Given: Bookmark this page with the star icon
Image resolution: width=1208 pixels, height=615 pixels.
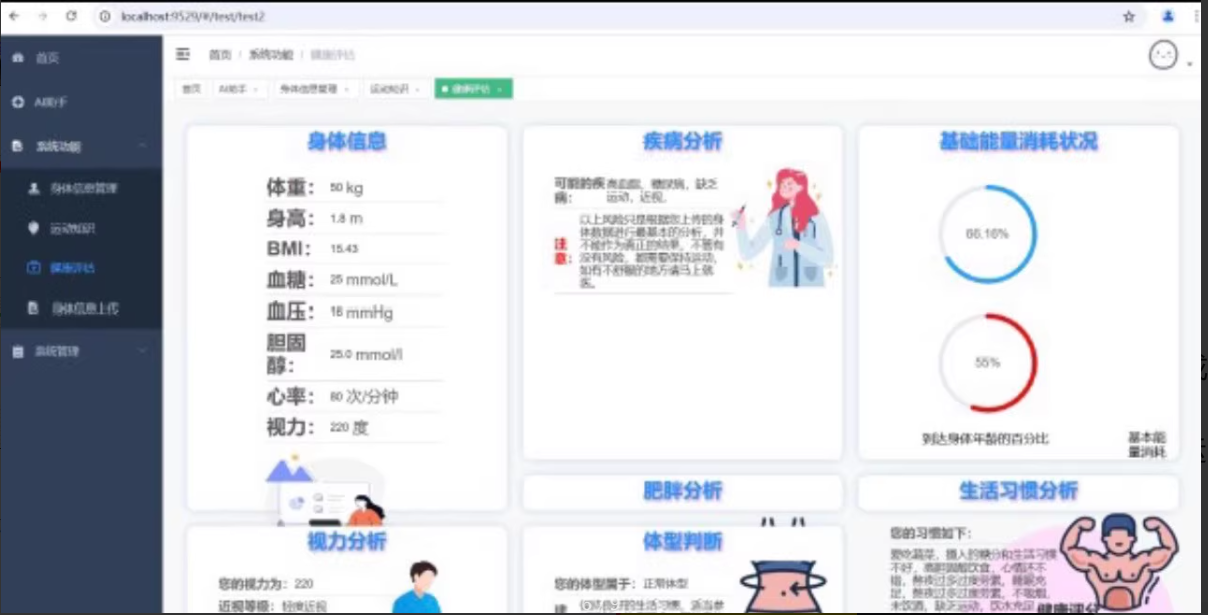Looking at the screenshot, I should pyautogui.click(x=1129, y=17).
